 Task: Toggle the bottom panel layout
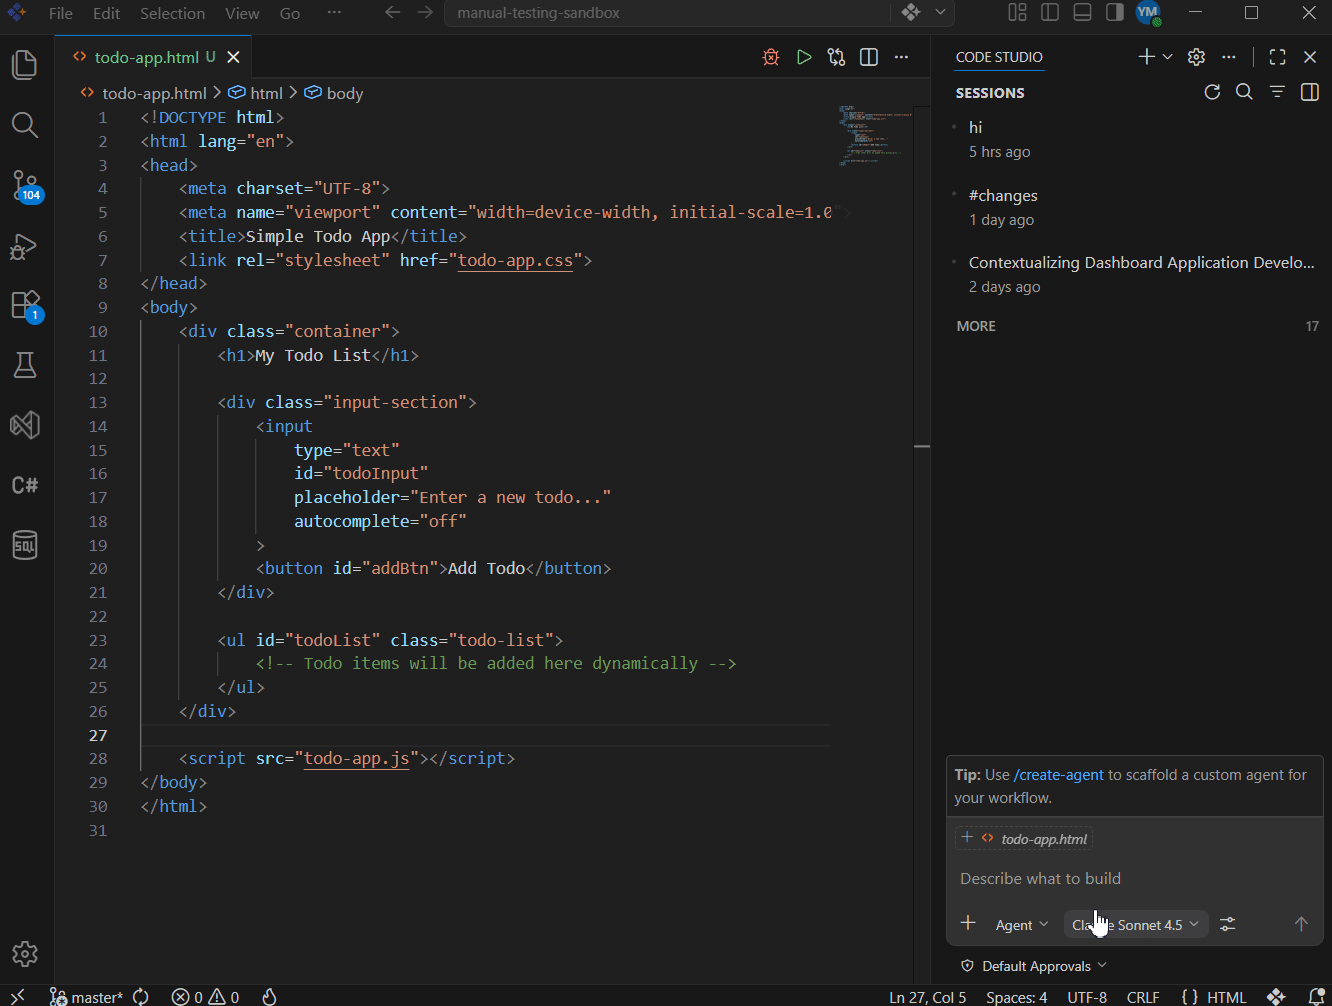point(1082,13)
